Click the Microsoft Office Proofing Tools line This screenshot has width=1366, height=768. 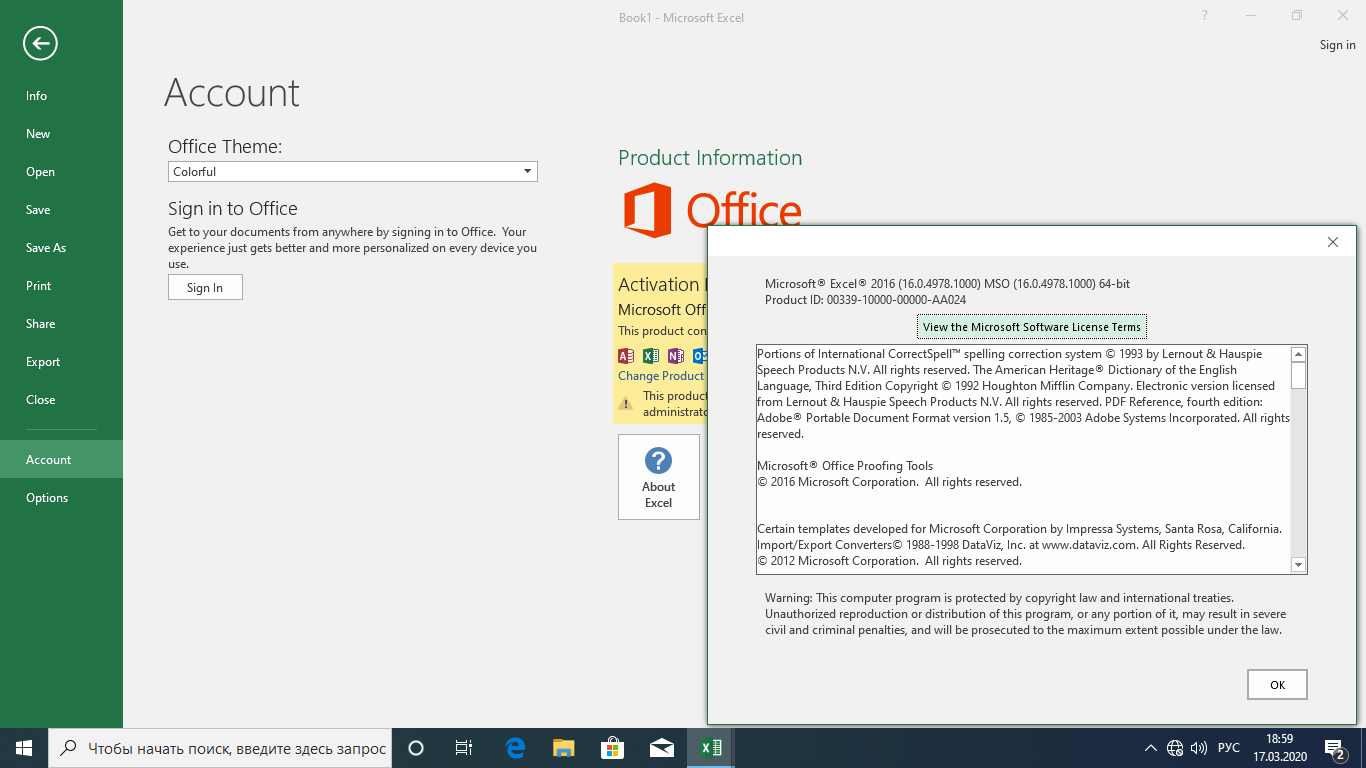[845, 466]
